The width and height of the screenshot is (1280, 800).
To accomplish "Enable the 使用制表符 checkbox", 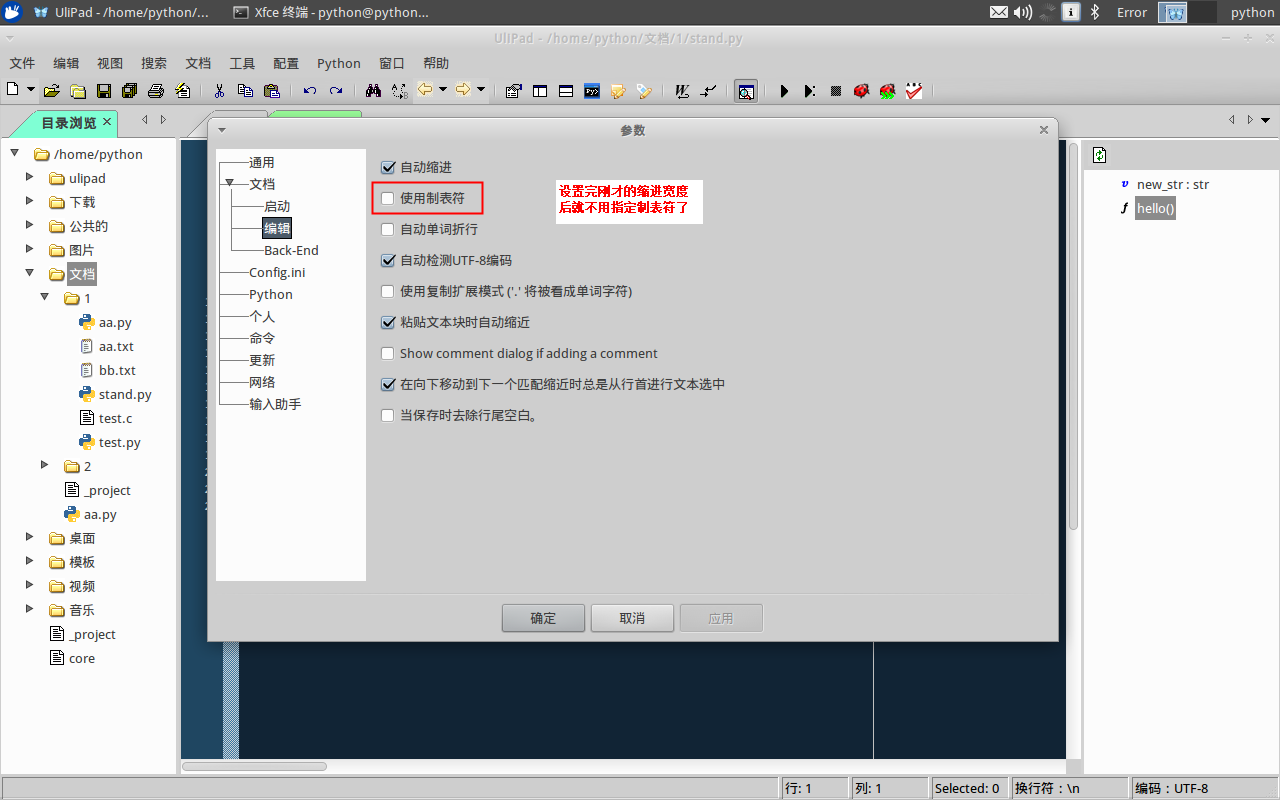I will [x=388, y=198].
